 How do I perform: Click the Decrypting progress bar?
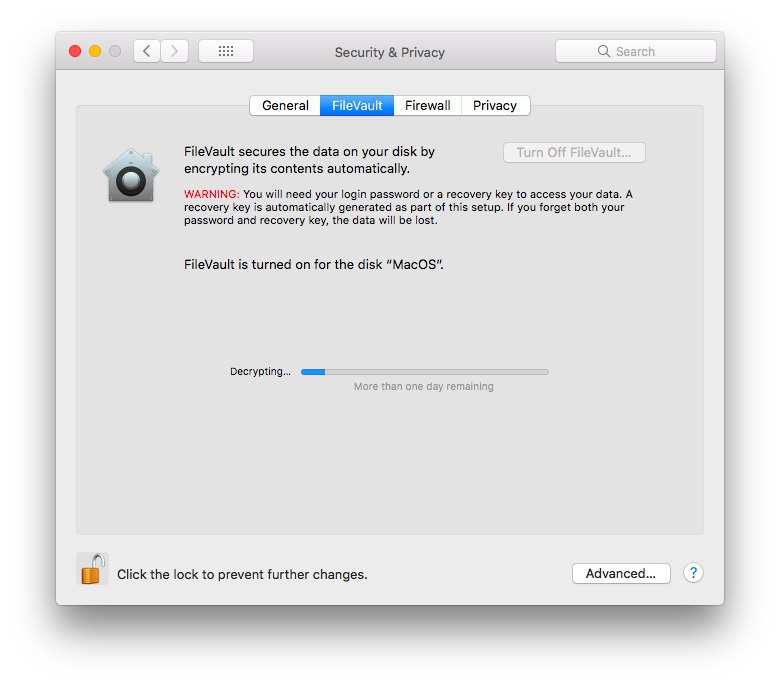pyautogui.click(x=425, y=372)
